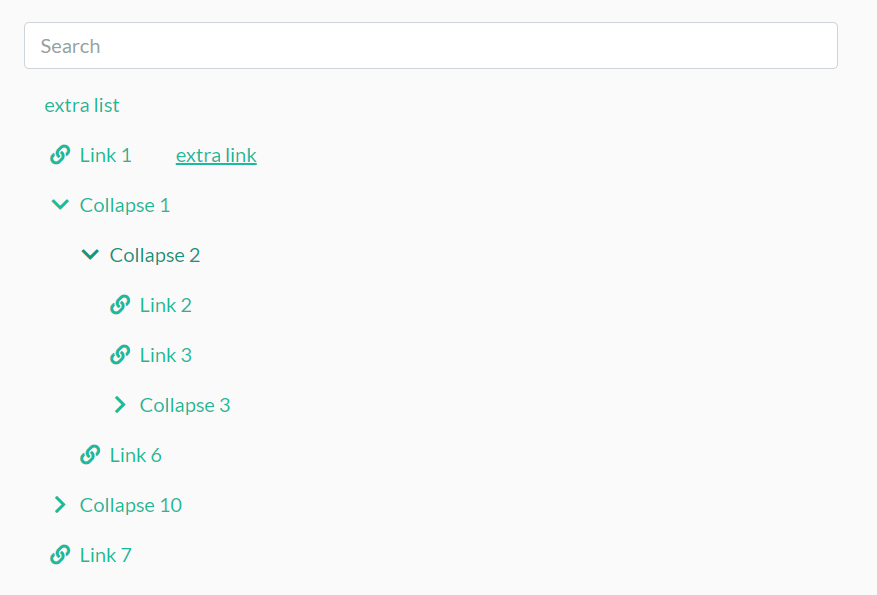
Task: Open Link 6
Action: pos(135,454)
